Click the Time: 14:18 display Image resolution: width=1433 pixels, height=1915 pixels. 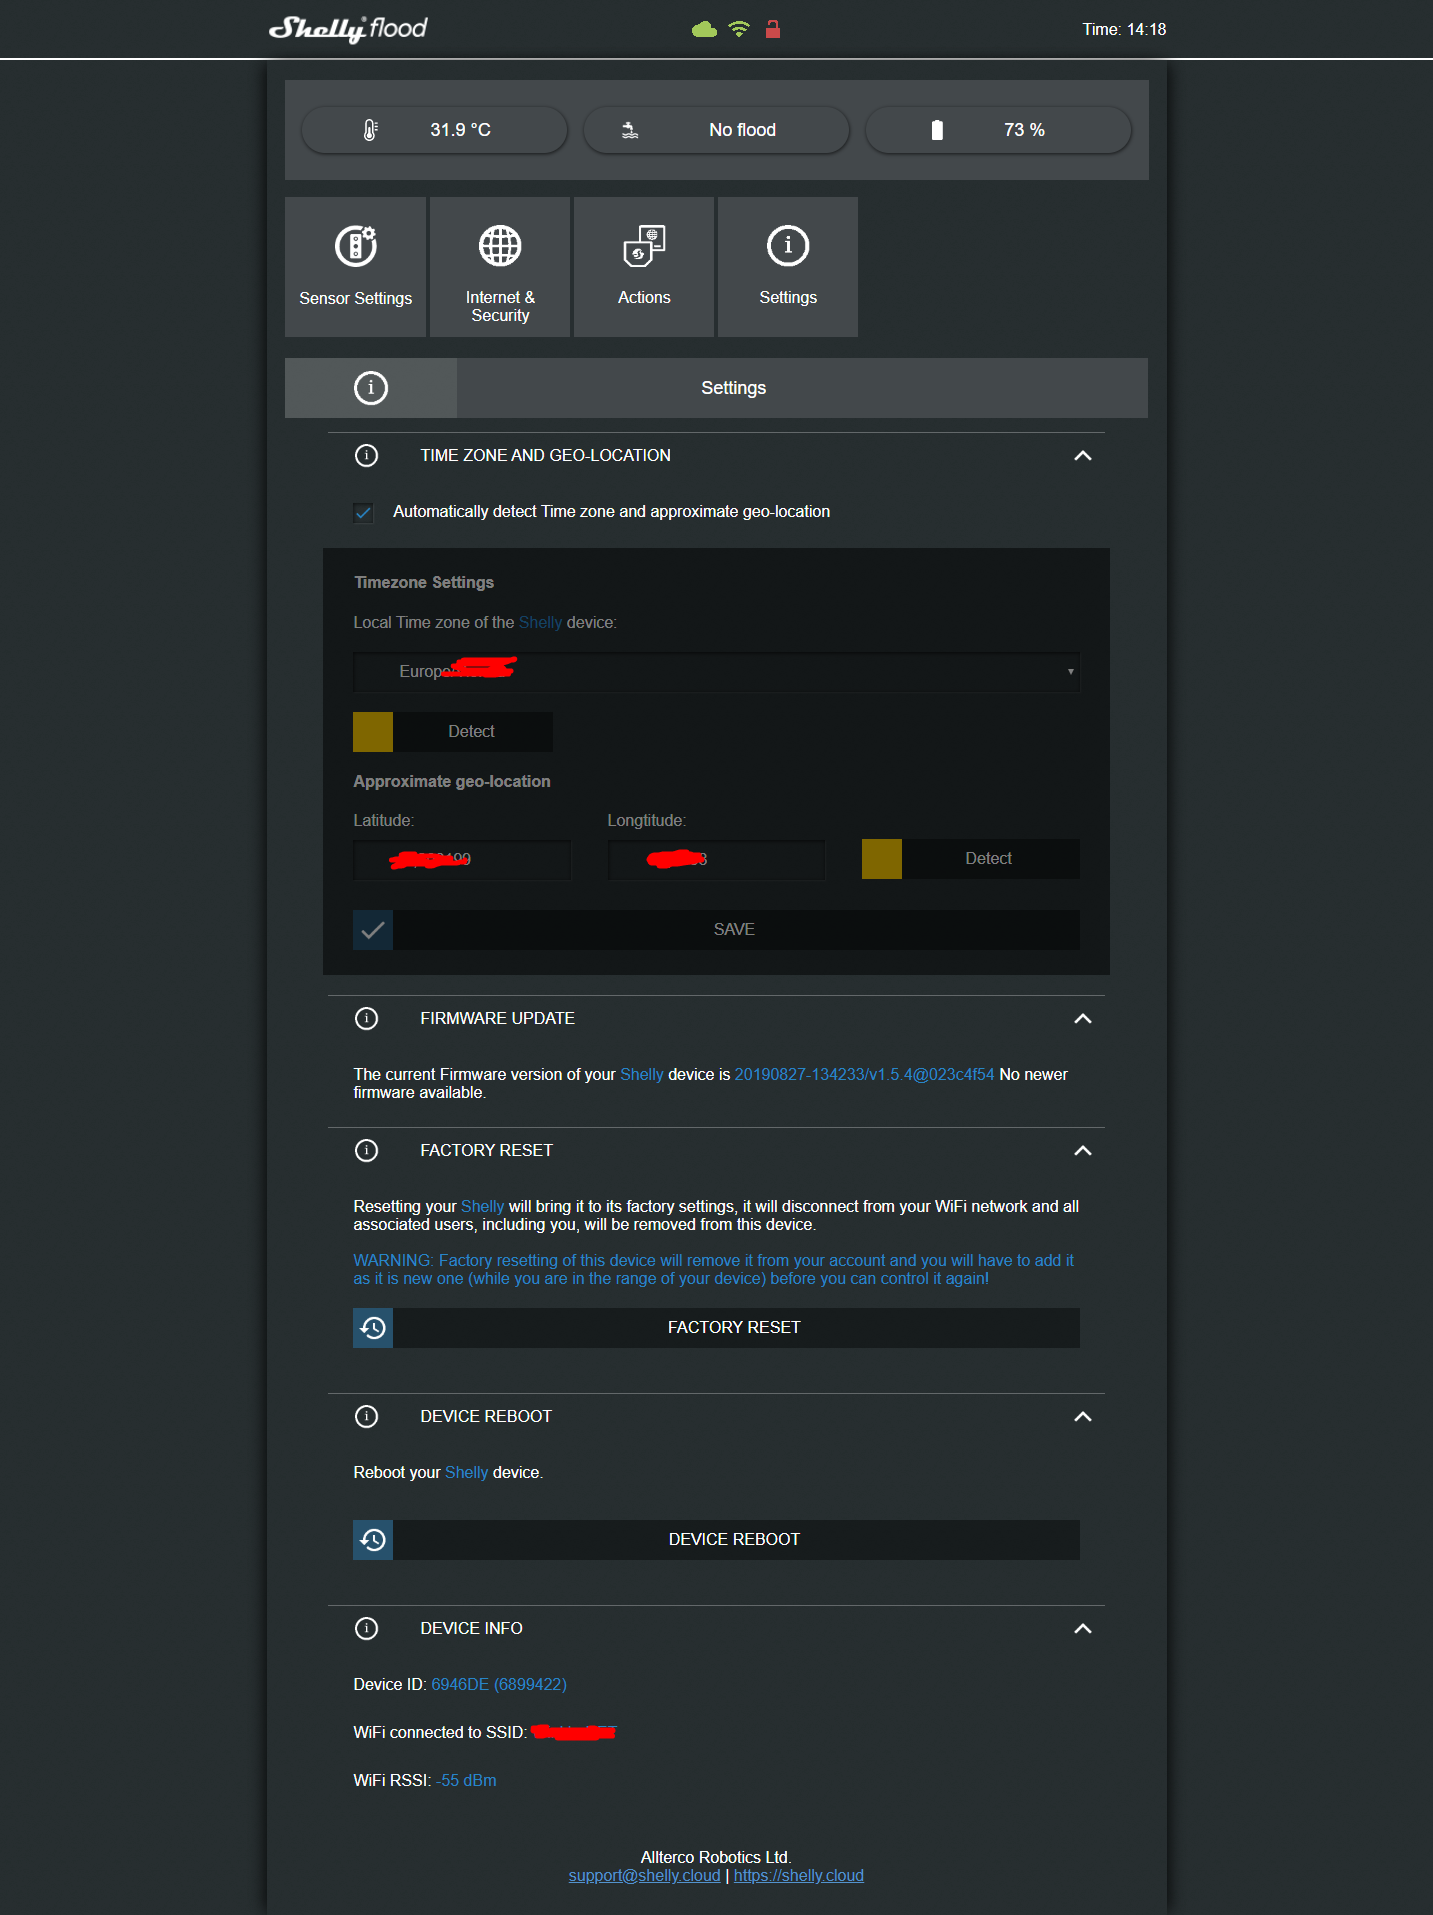pyautogui.click(x=1124, y=30)
